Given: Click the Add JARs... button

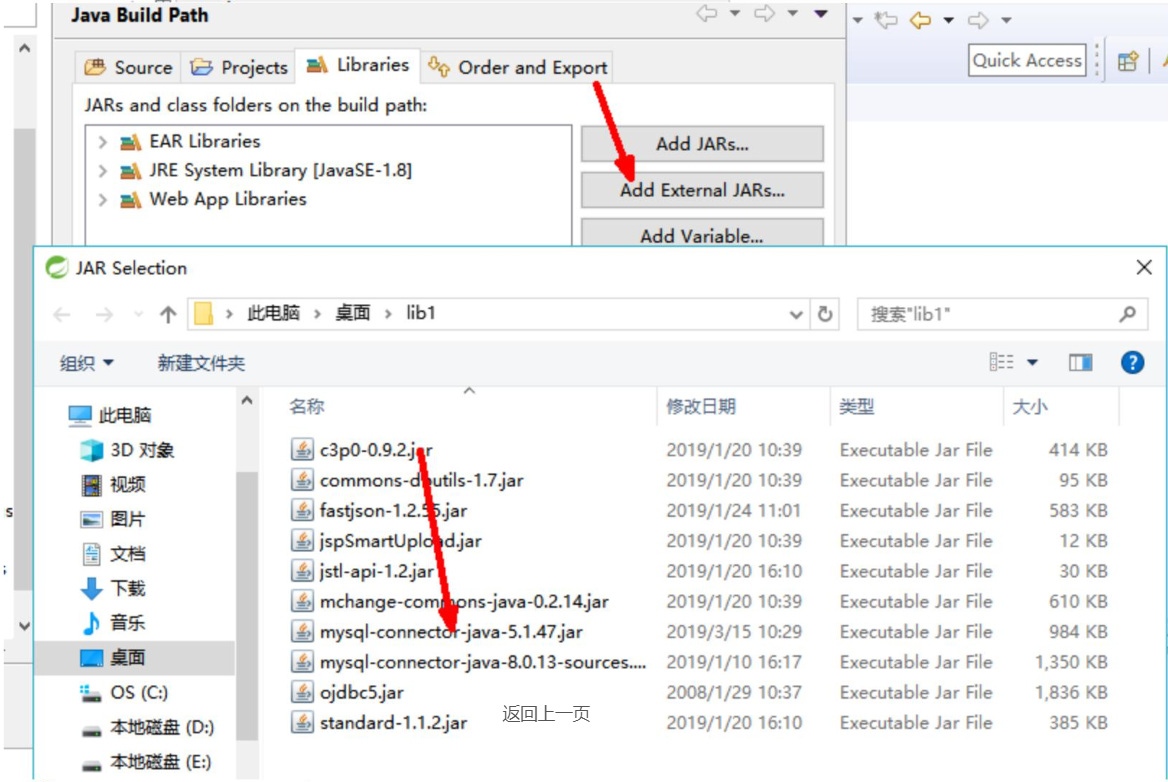Looking at the screenshot, I should 702,144.
